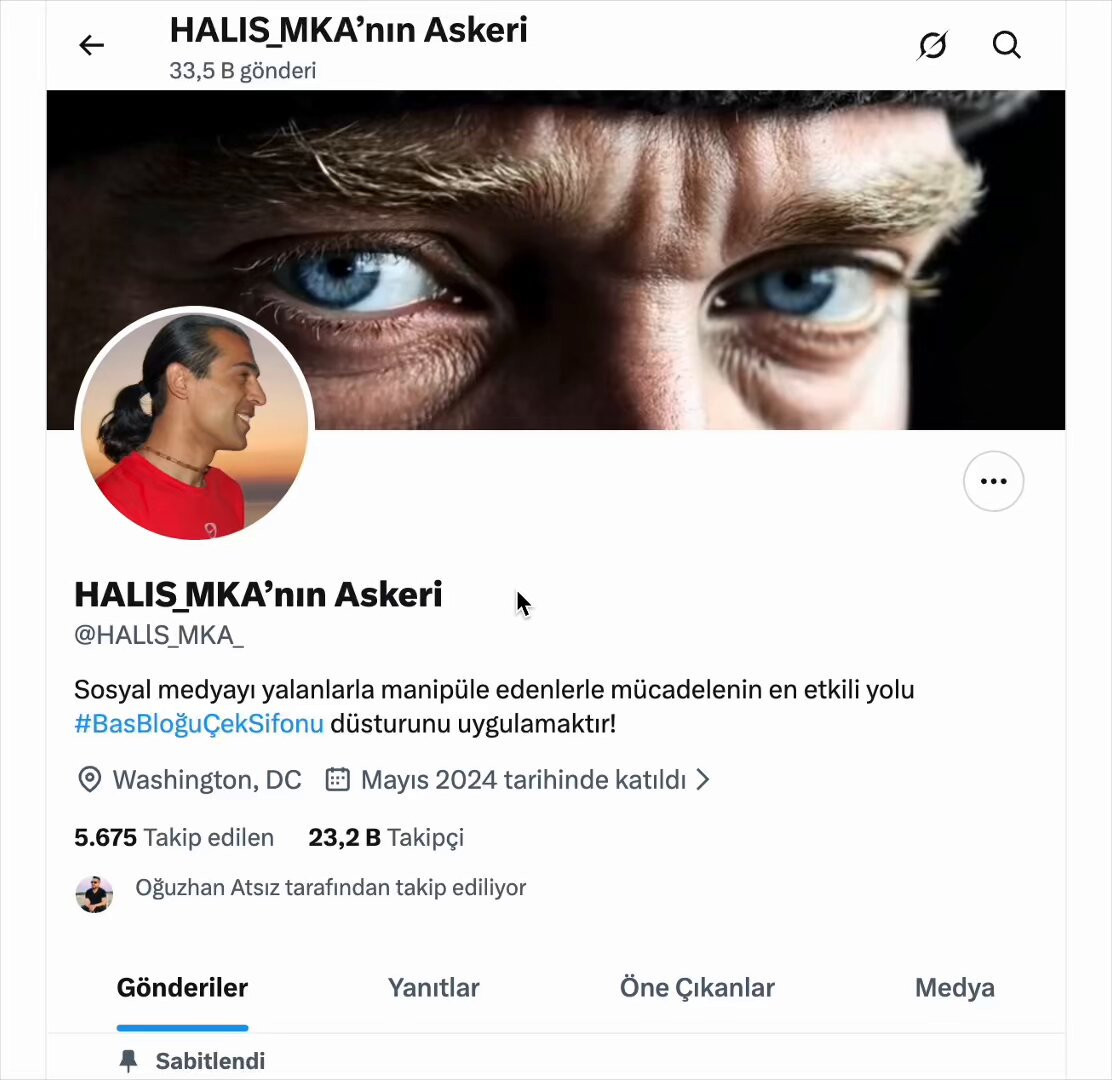Viewport: 1112px width, 1080px height.
Task: Click the pin icon next to Sabitlendi
Action: point(128,1061)
